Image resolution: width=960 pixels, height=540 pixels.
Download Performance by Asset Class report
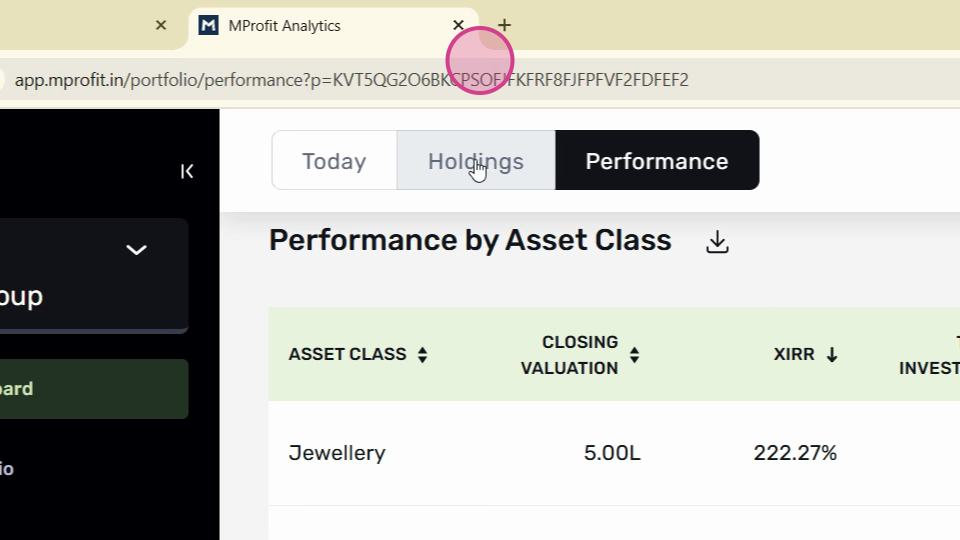(717, 242)
